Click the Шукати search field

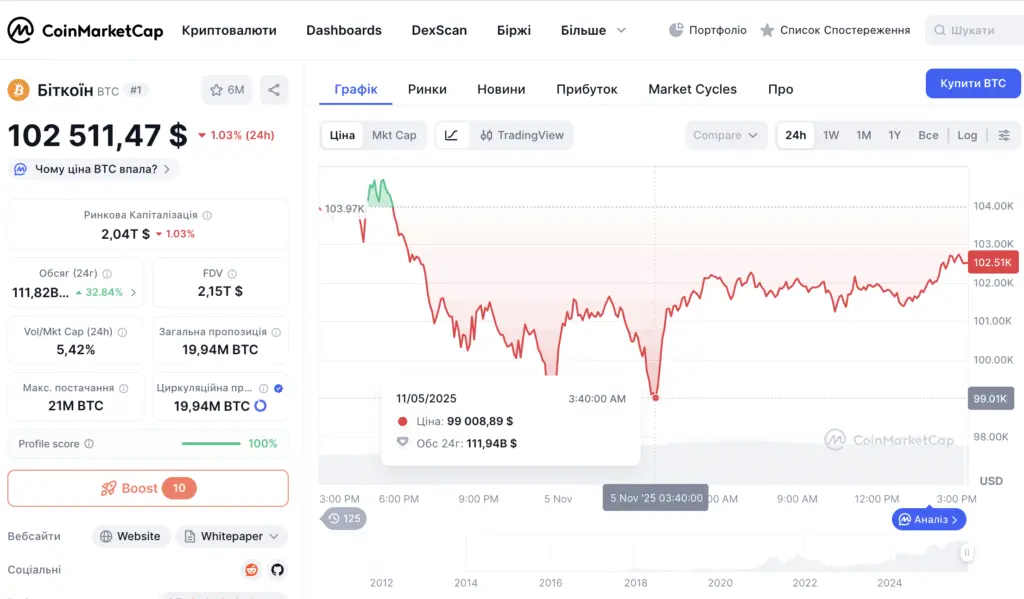971,30
